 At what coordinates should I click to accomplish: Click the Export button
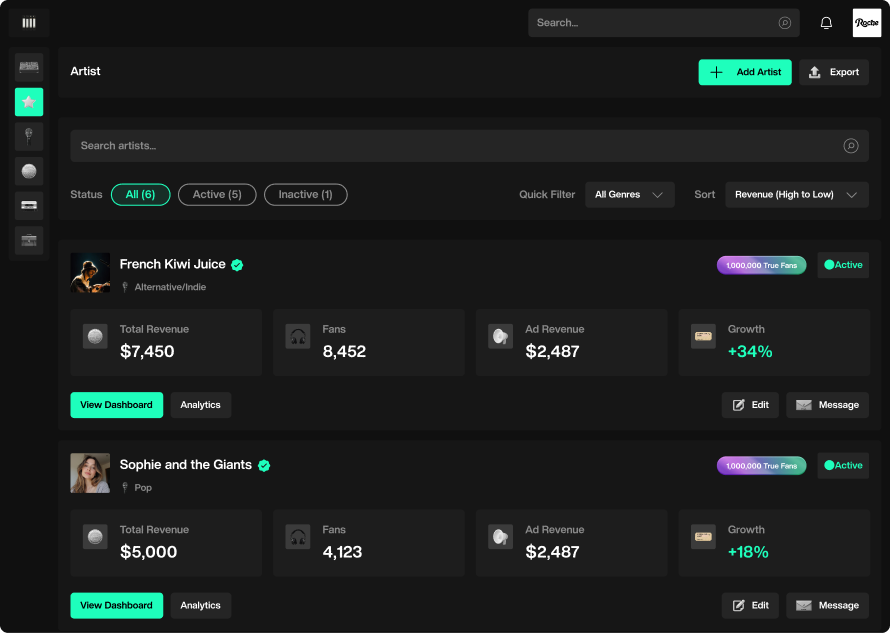pyautogui.click(x=834, y=72)
